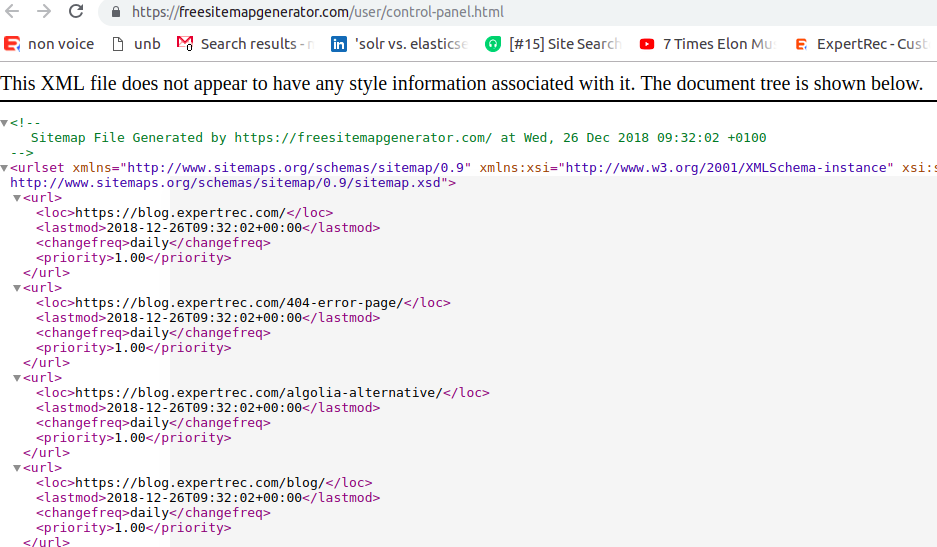Click changefreq daily under algolia-alternative
The height and width of the screenshot is (547, 937).
tap(149, 423)
